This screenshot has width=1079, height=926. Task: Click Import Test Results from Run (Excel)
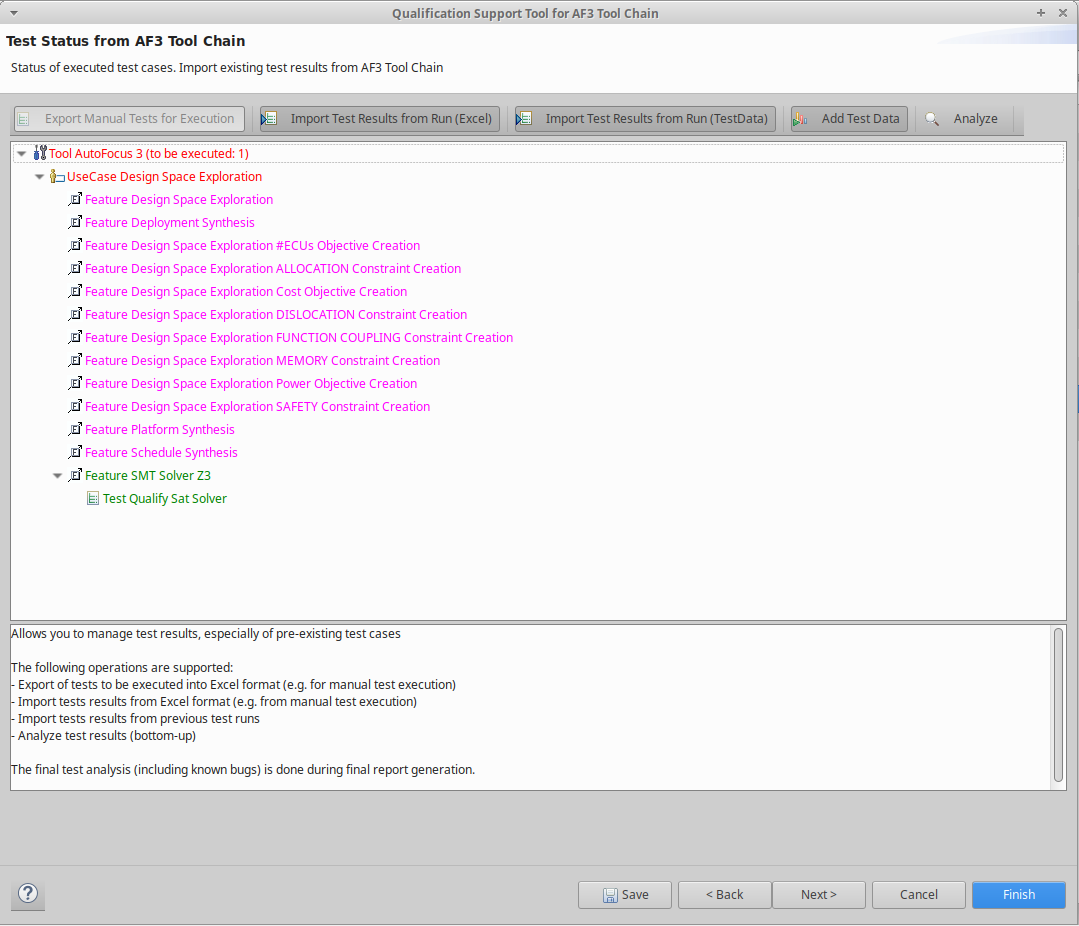(x=380, y=119)
